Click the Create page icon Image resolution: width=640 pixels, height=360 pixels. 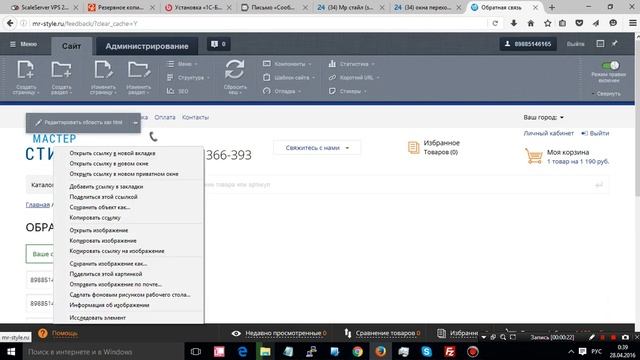(x=25, y=70)
